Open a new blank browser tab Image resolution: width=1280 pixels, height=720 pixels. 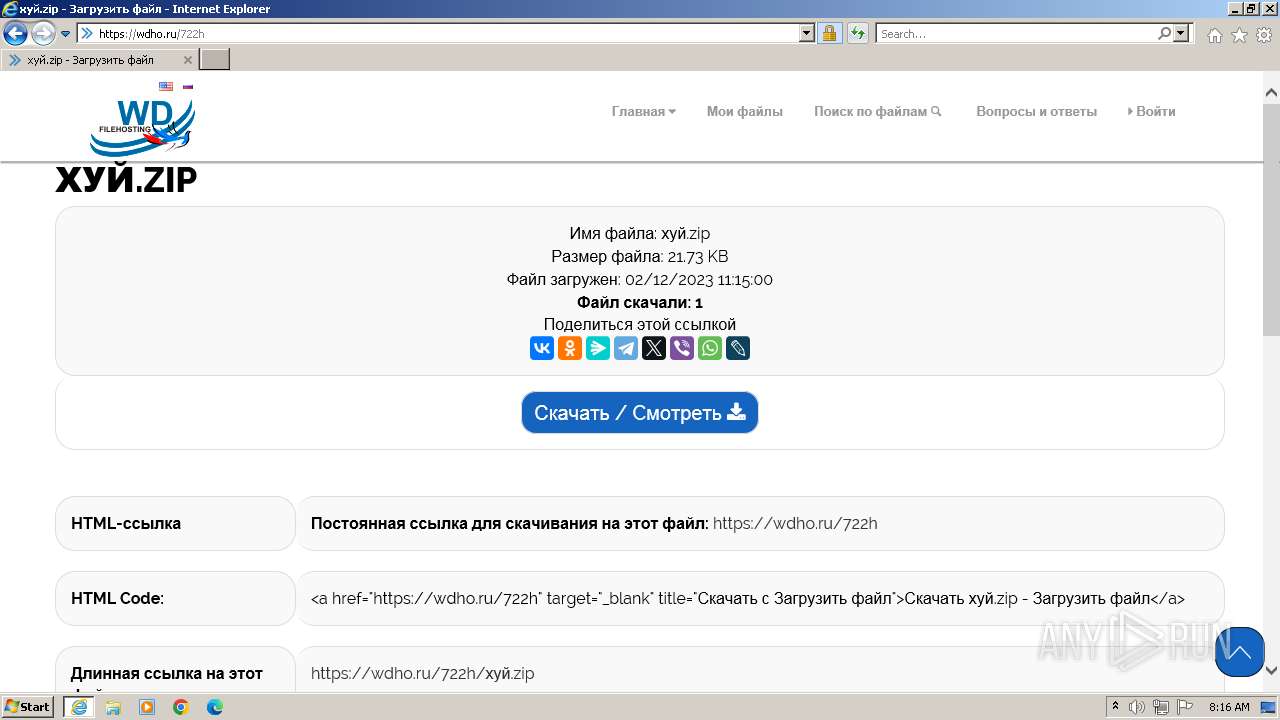click(x=215, y=60)
